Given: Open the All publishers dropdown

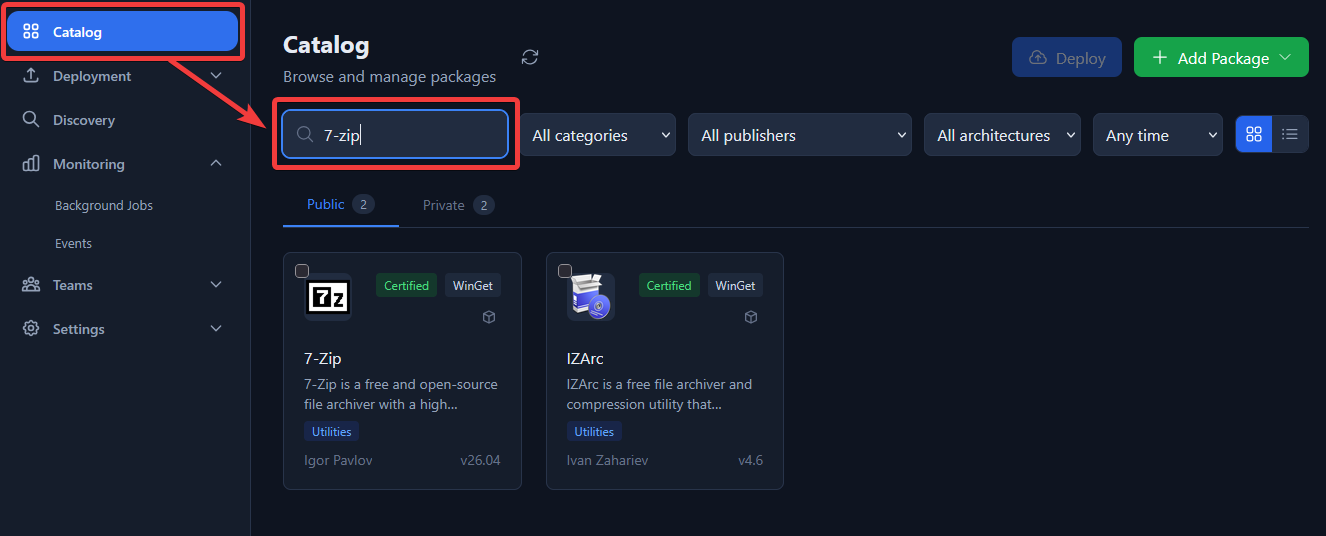Looking at the screenshot, I should pyautogui.click(x=800, y=135).
